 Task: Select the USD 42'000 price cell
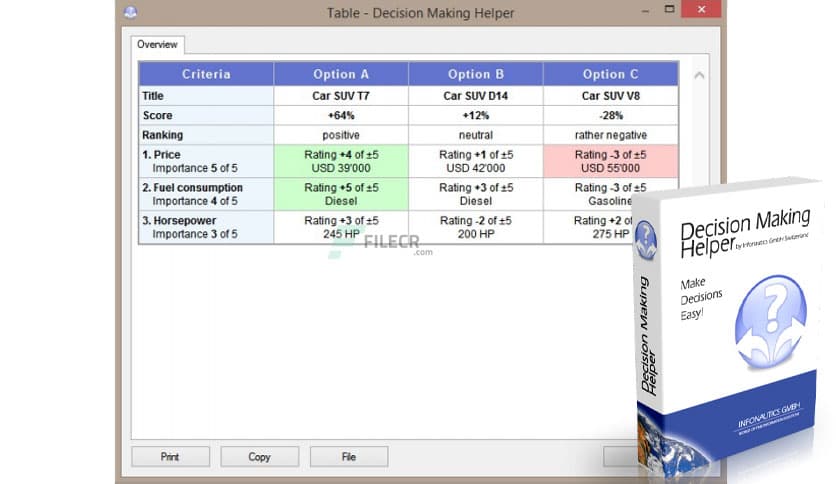[476, 162]
